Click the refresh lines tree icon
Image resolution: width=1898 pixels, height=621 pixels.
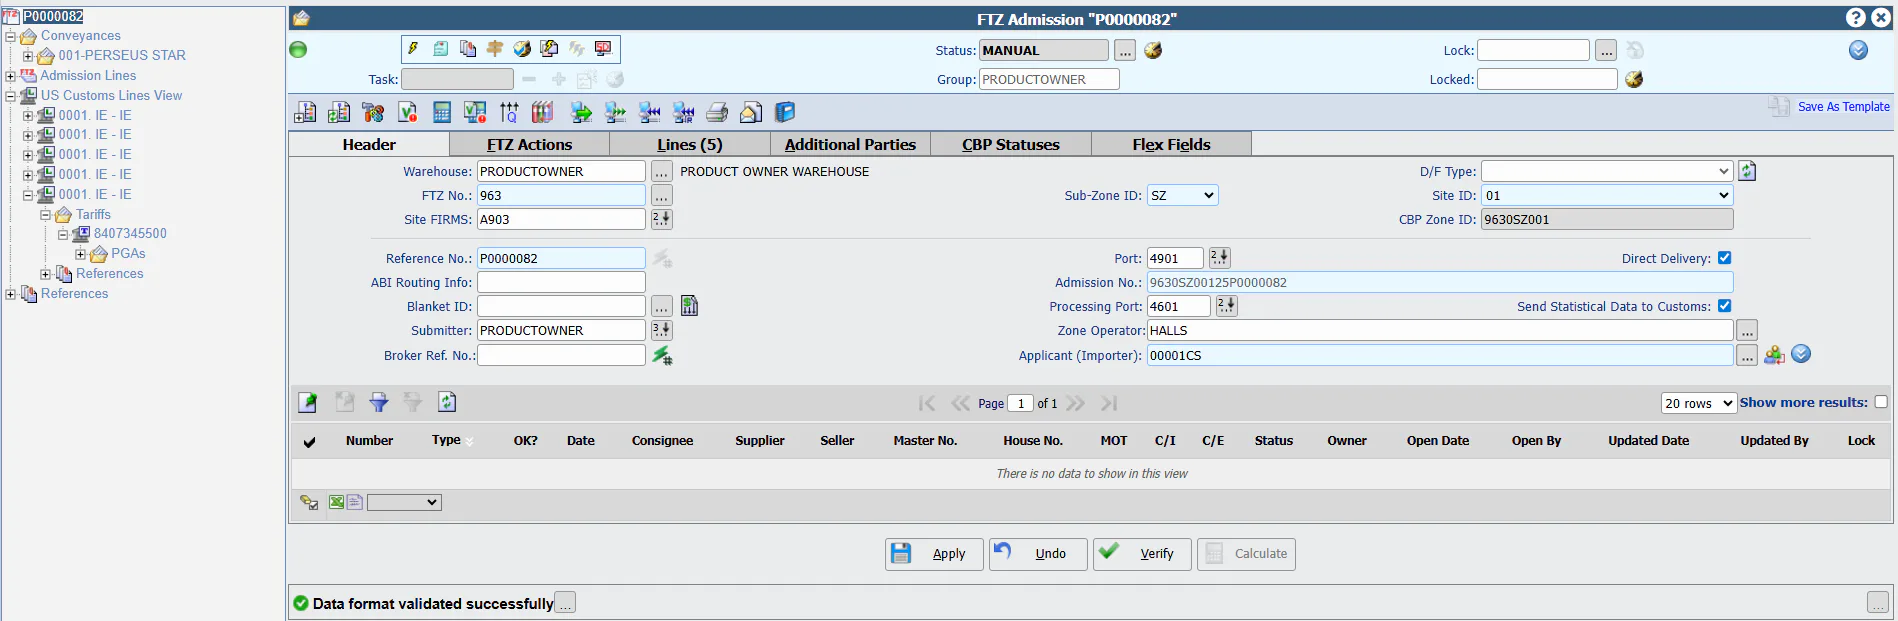point(340,112)
